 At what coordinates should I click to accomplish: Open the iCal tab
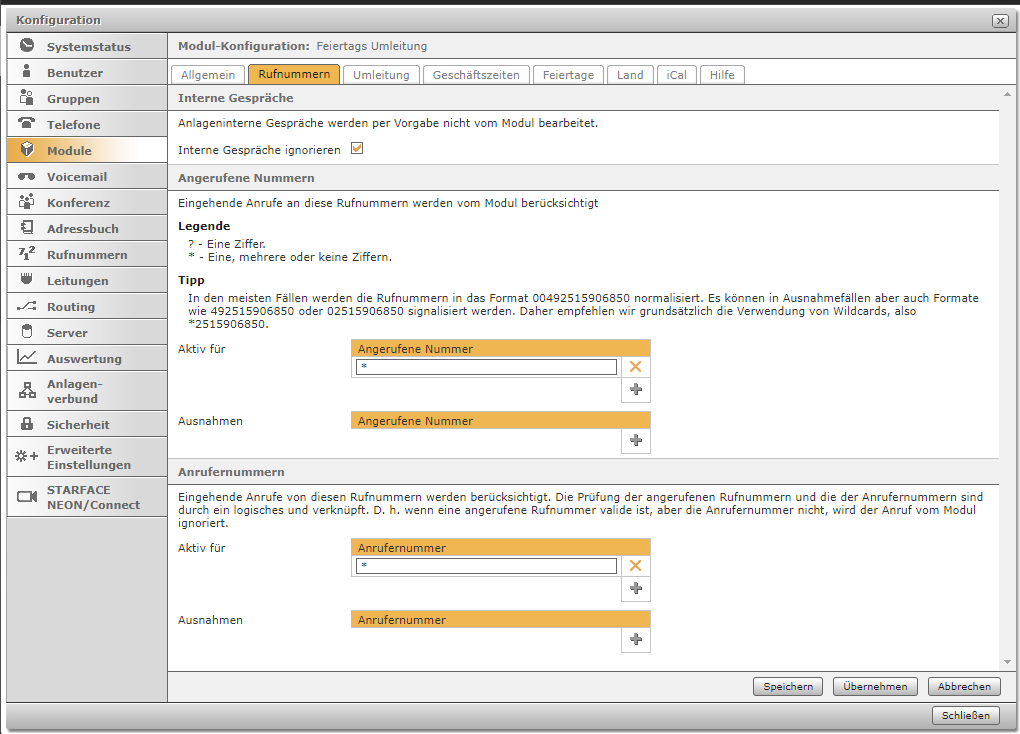[x=677, y=75]
